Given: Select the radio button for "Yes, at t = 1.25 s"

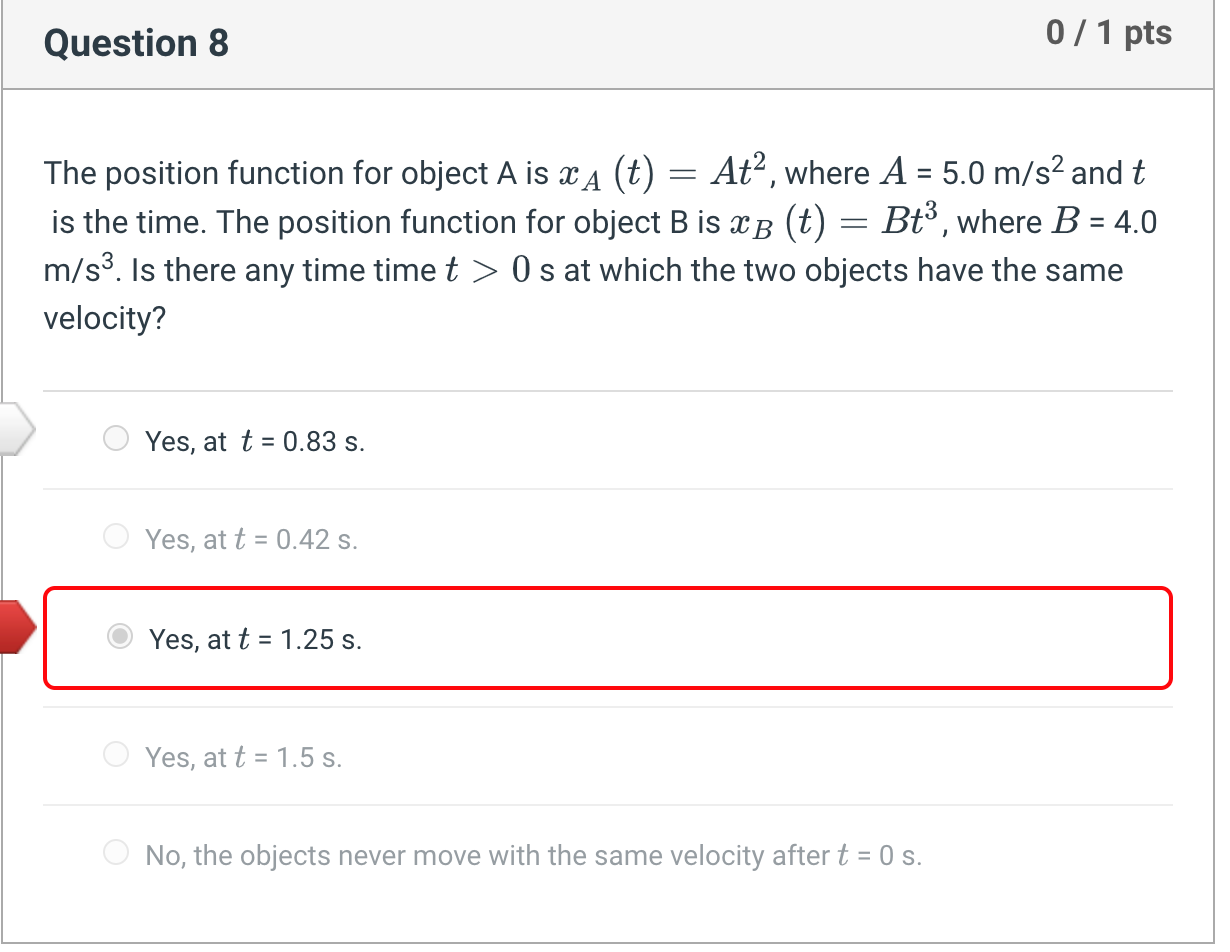Looking at the screenshot, I should click(119, 636).
